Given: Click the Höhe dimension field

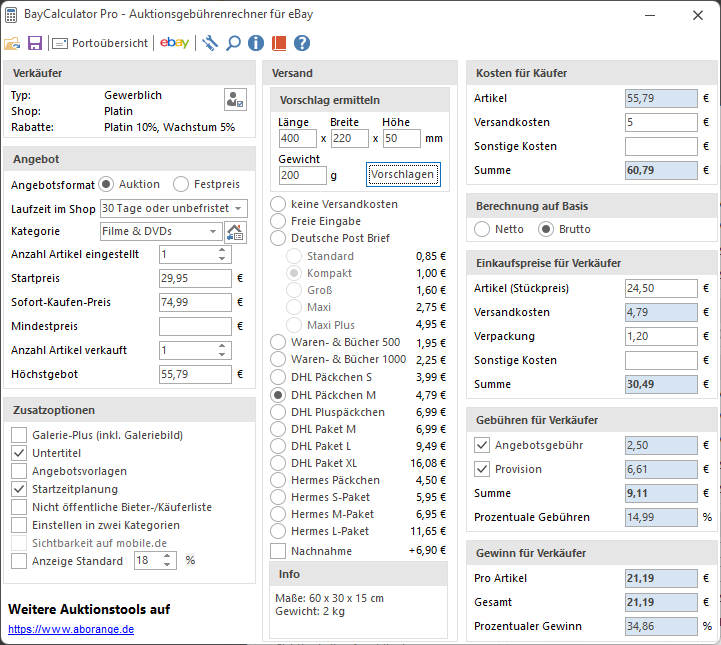Looking at the screenshot, I should (401, 138).
